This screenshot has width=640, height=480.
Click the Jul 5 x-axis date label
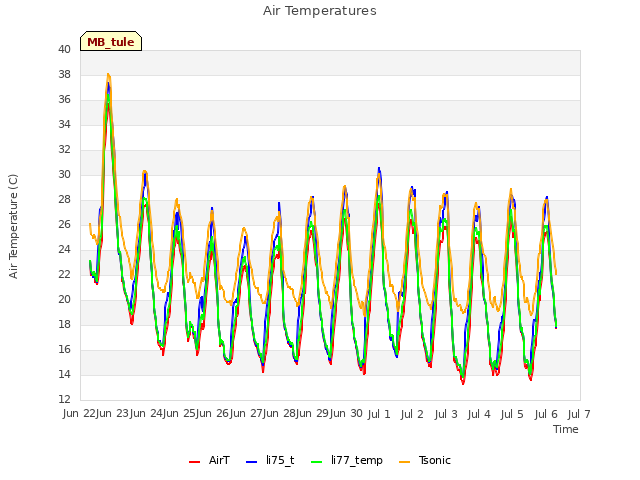(512, 414)
